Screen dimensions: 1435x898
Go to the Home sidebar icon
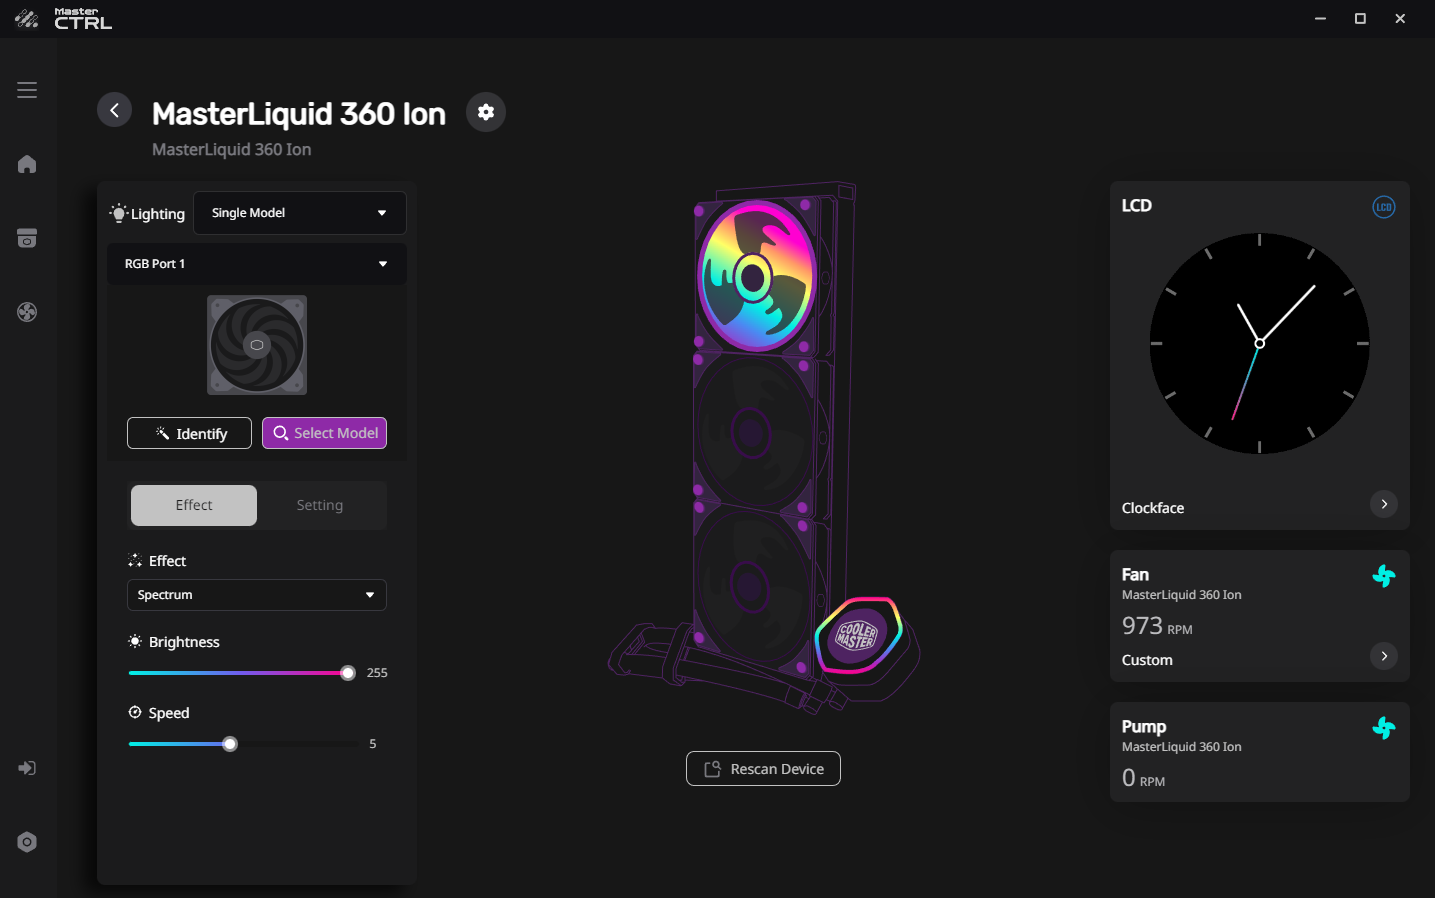coord(27,164)
